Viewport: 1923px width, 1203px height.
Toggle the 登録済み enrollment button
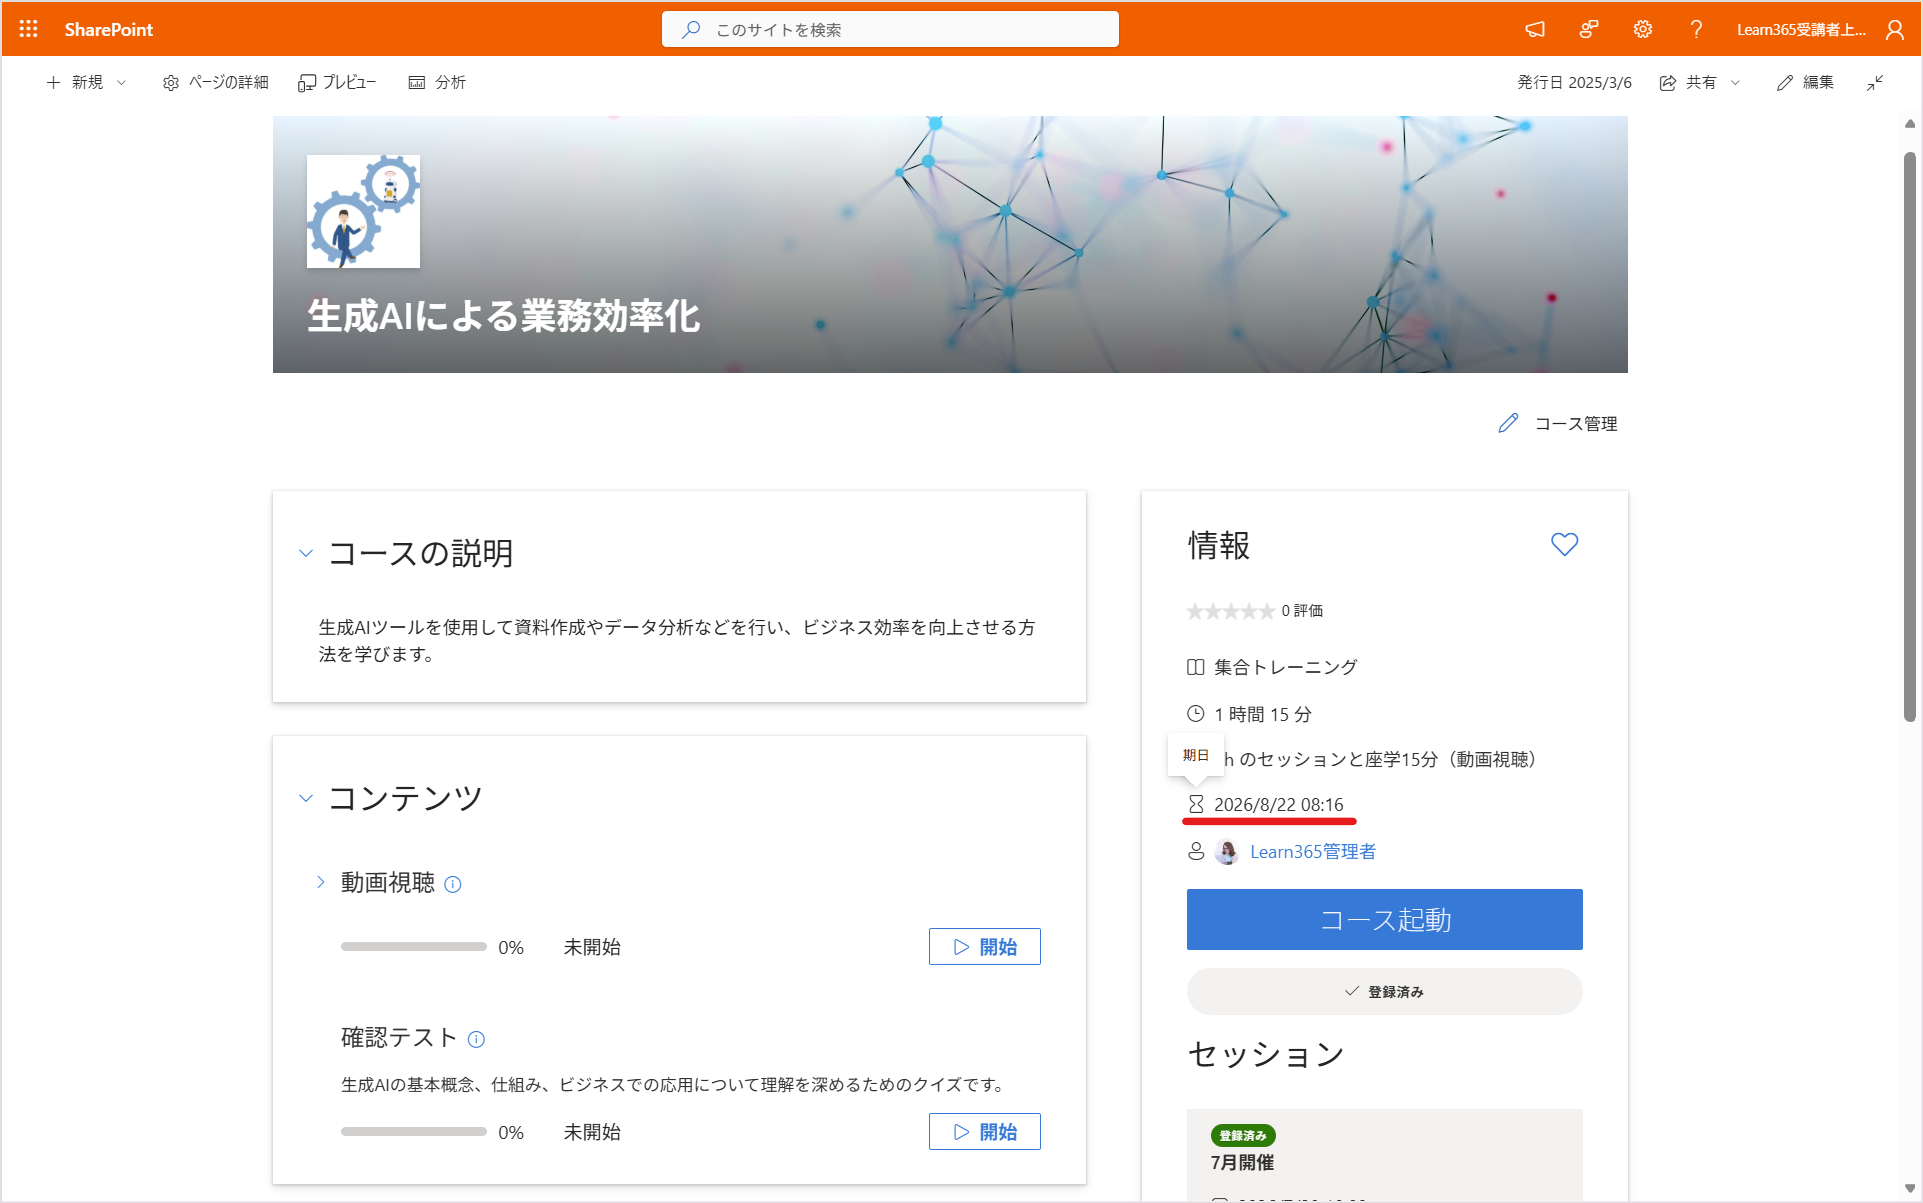pyautogui.click(x=1384, y=991)
